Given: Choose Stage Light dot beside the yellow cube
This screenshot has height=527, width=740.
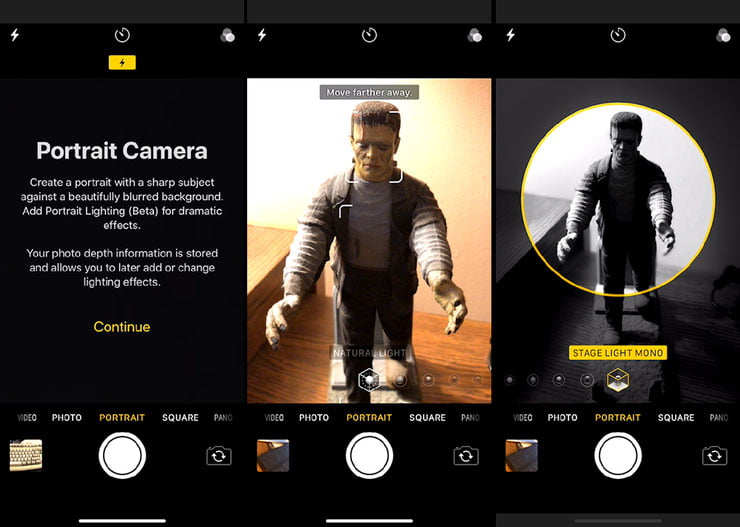Looking at the screenshot, I should [587, 380].
